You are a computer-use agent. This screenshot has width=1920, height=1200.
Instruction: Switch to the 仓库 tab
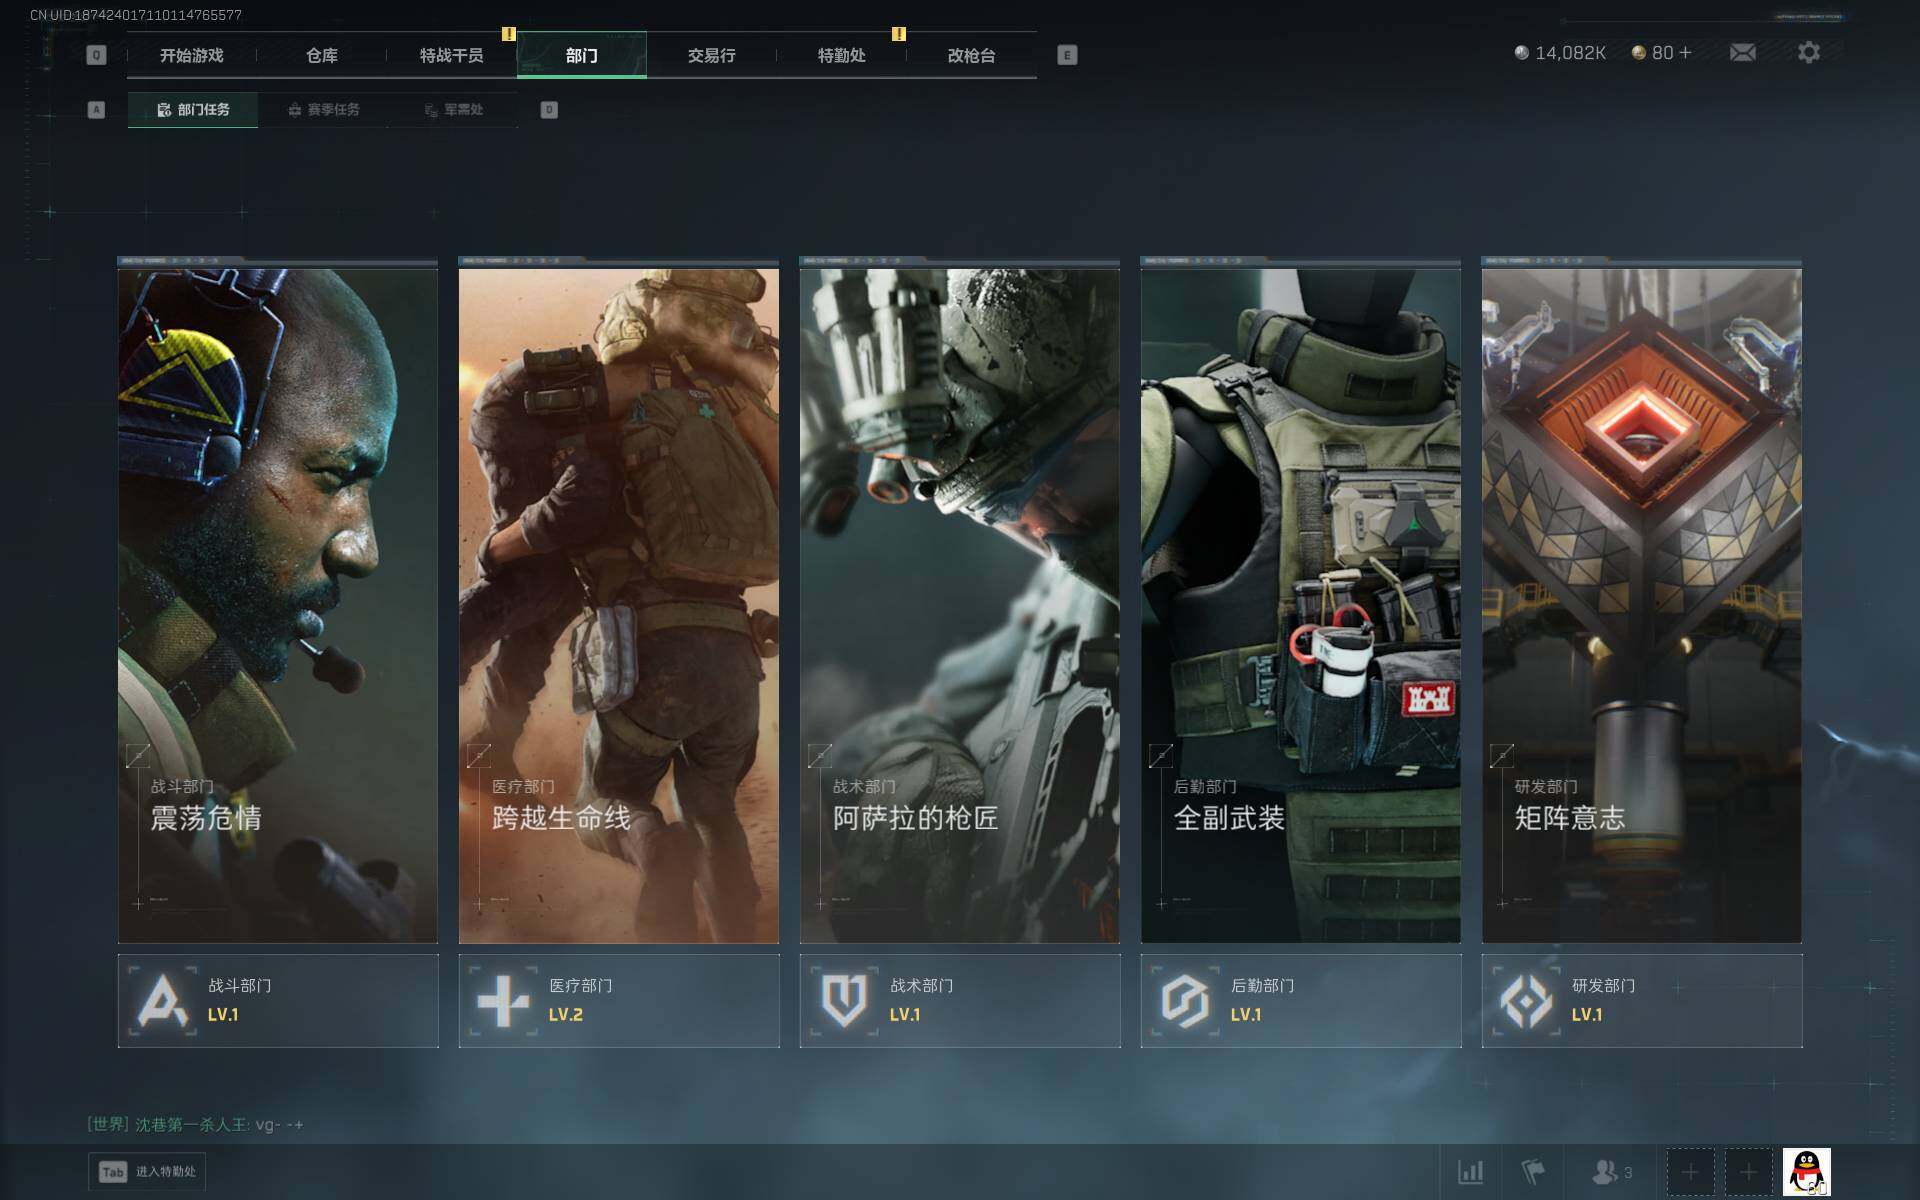pos(321,56)
